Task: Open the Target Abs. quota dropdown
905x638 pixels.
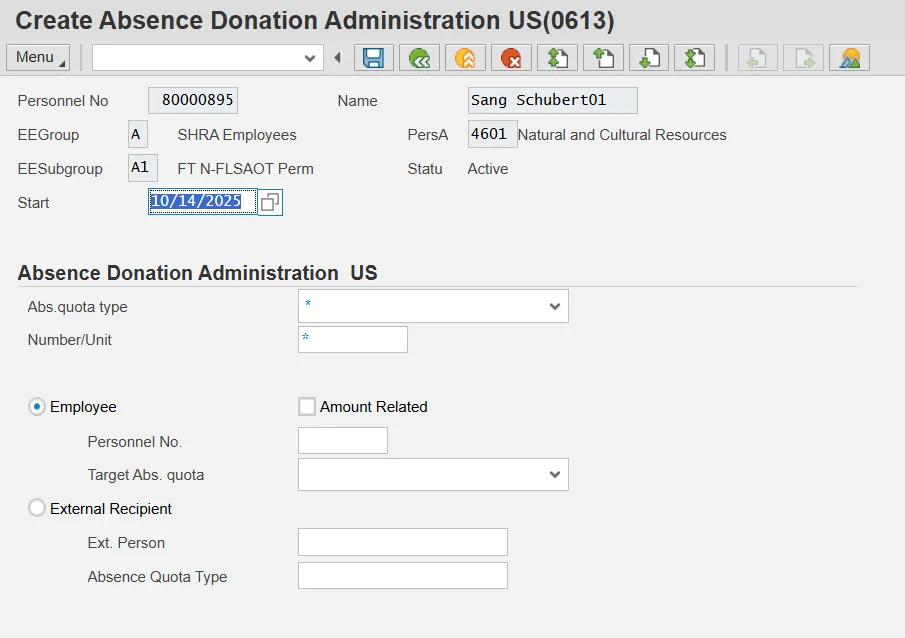Action: [x=555, y=475]
